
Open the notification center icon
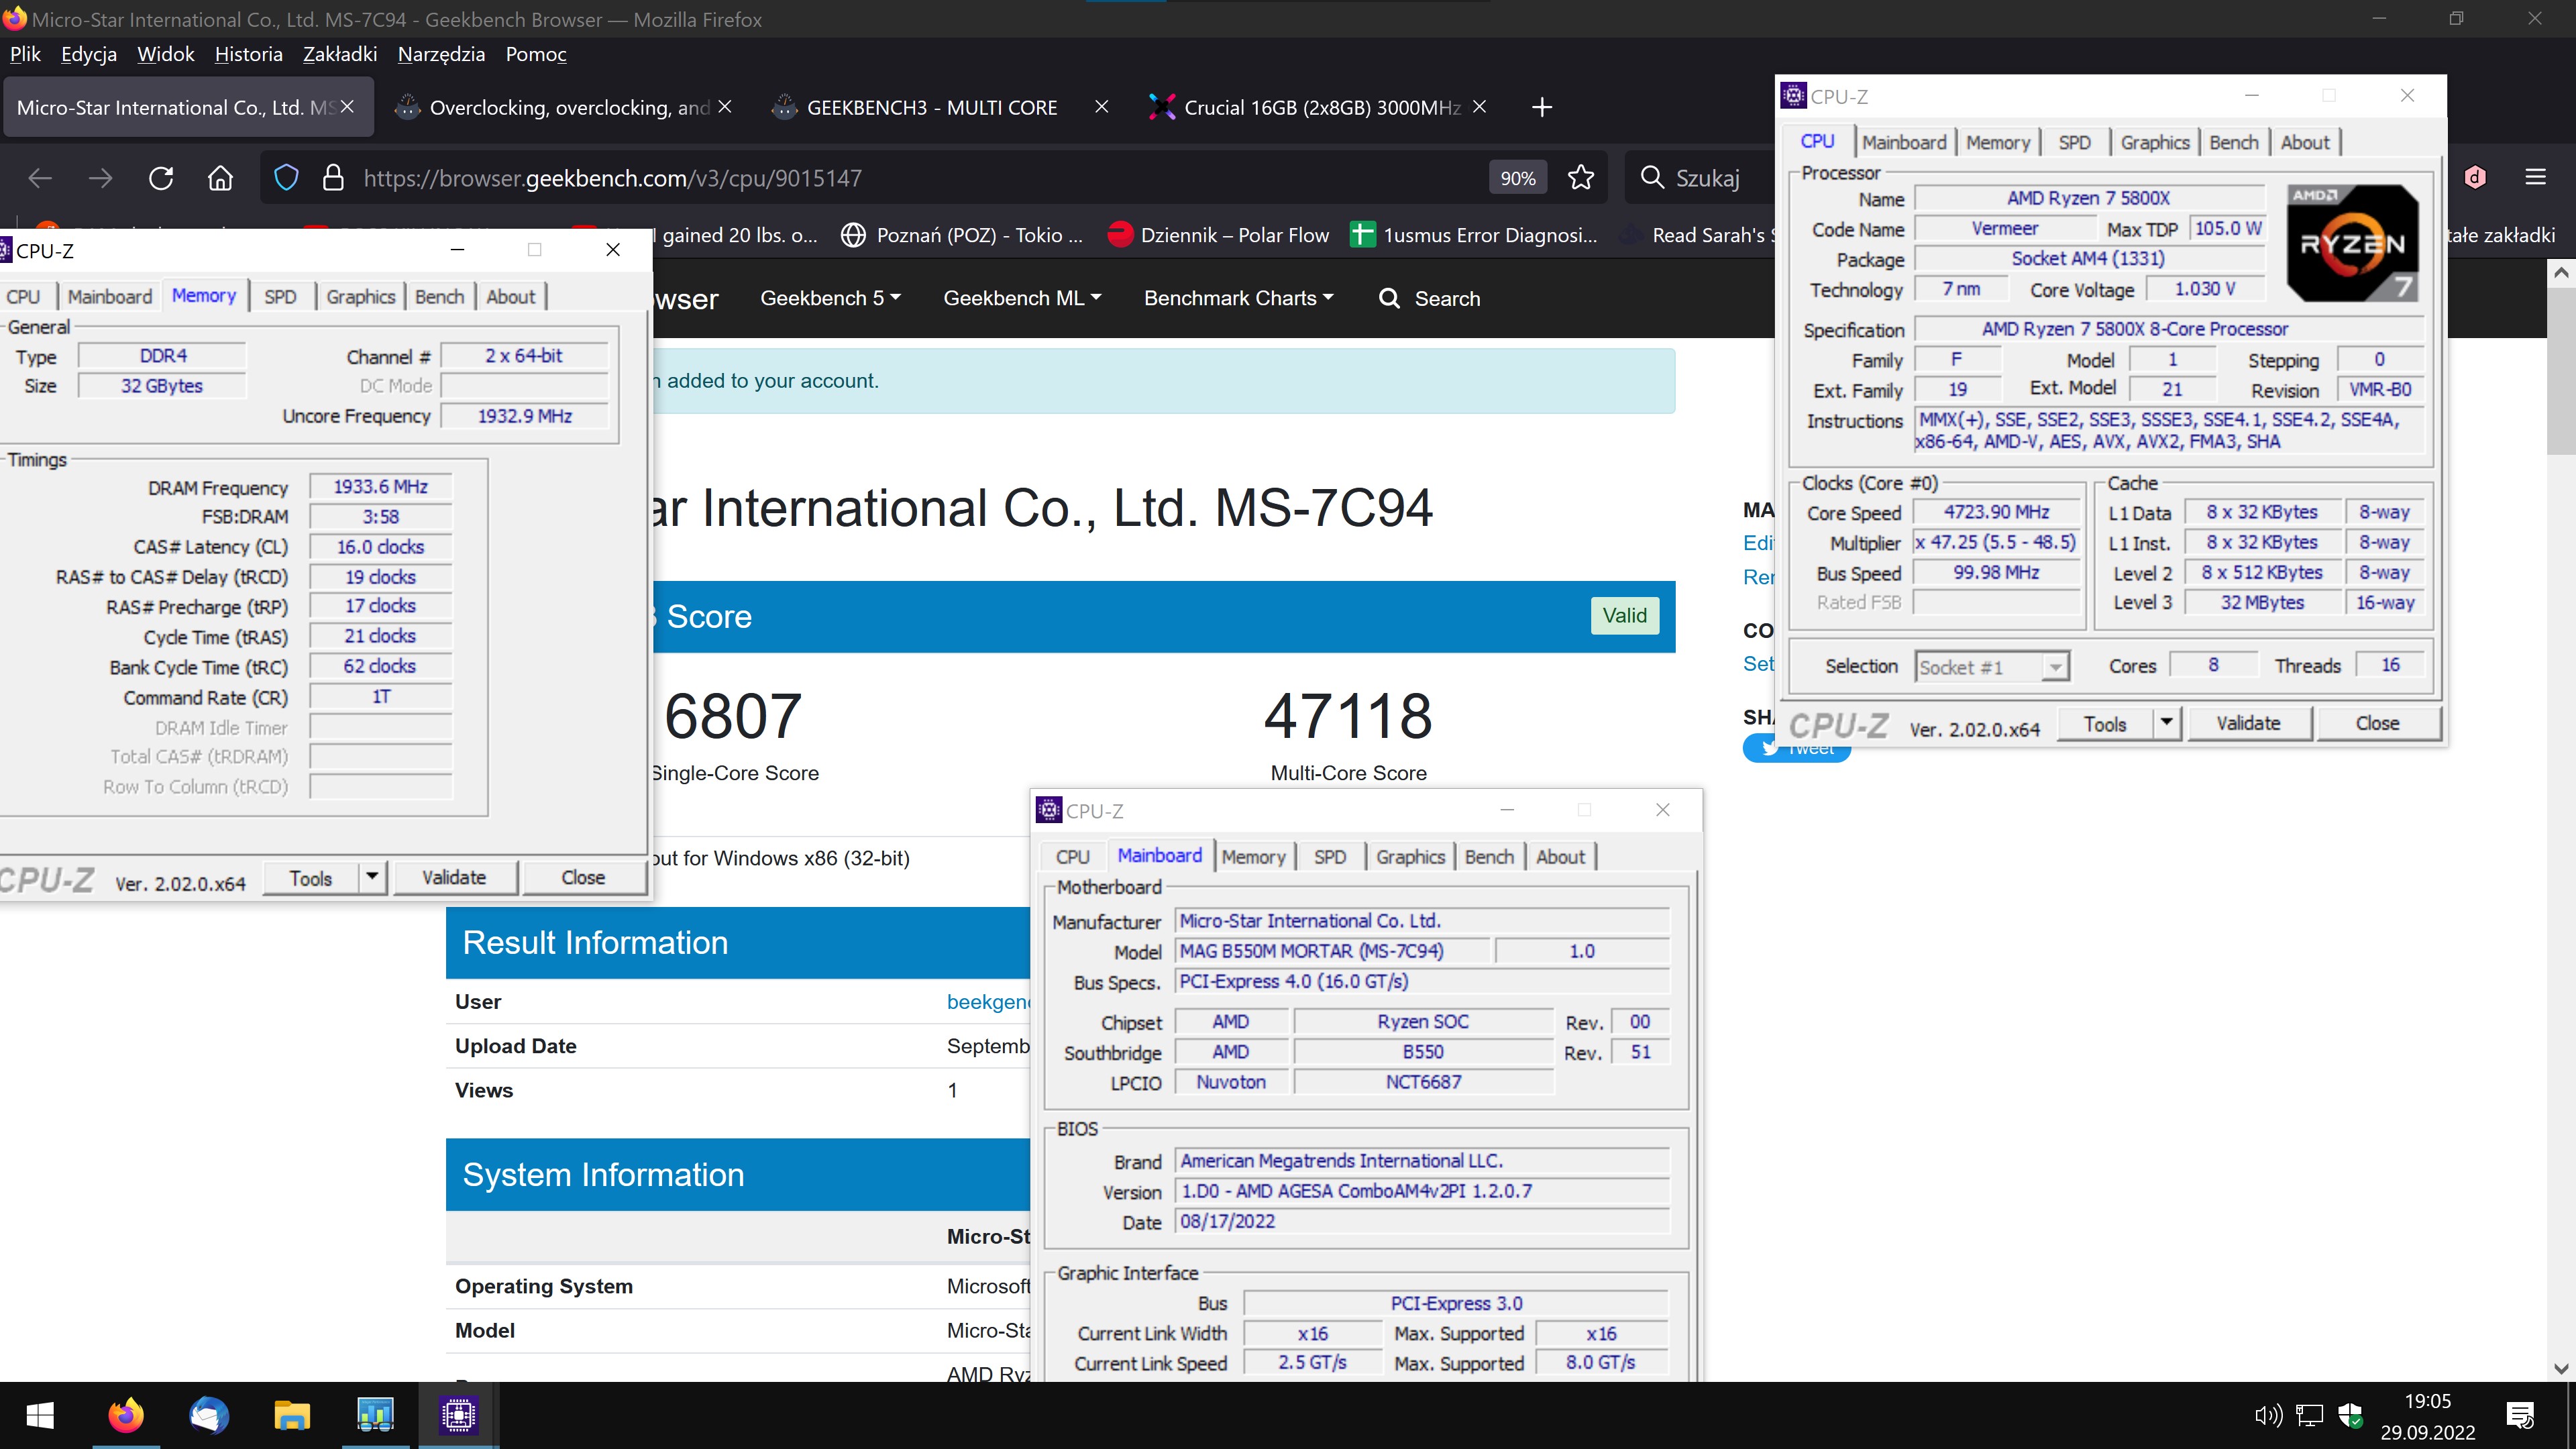coord(2521,1415)
